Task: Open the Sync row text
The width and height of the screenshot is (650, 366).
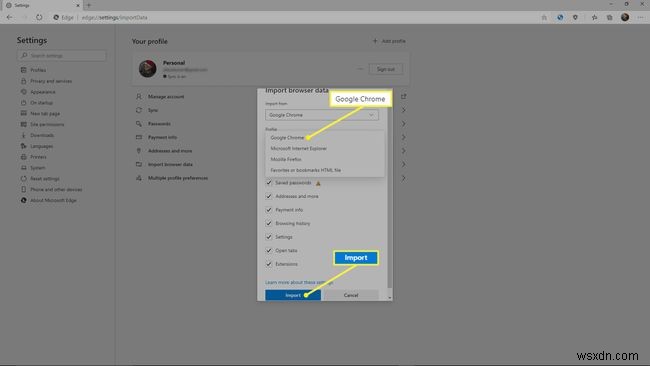Action: 153,110
